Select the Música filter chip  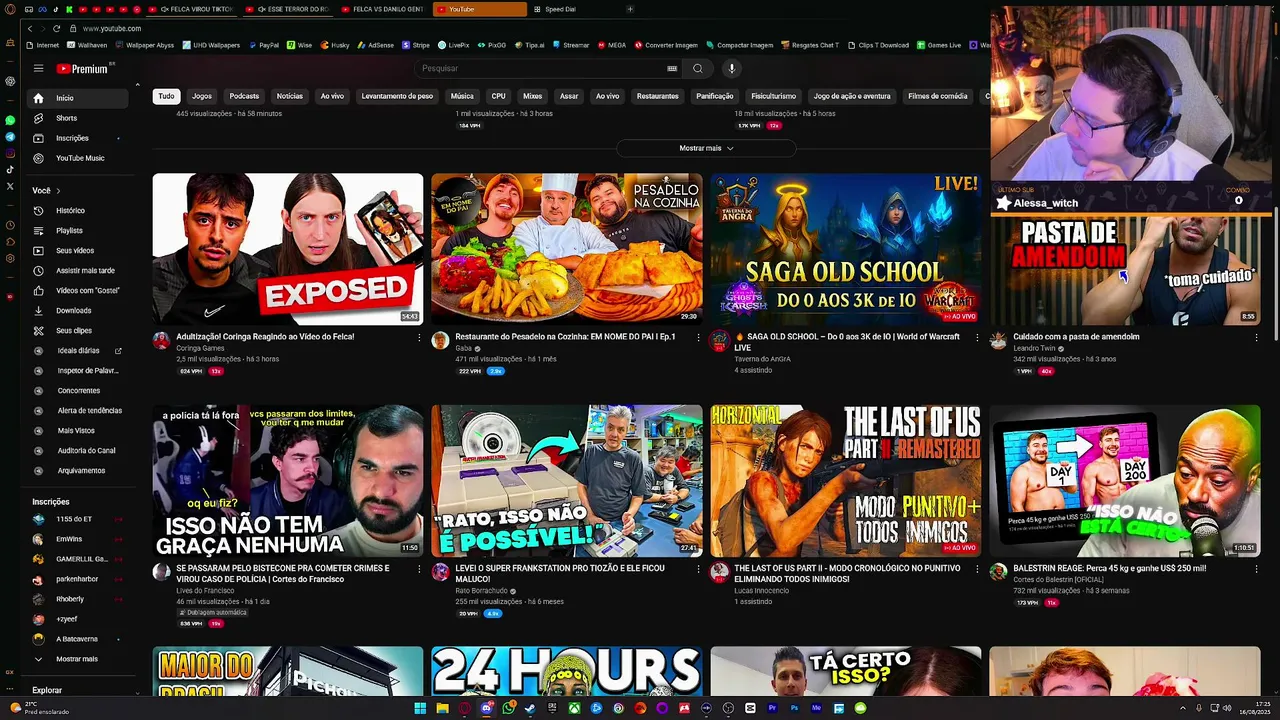462,96
